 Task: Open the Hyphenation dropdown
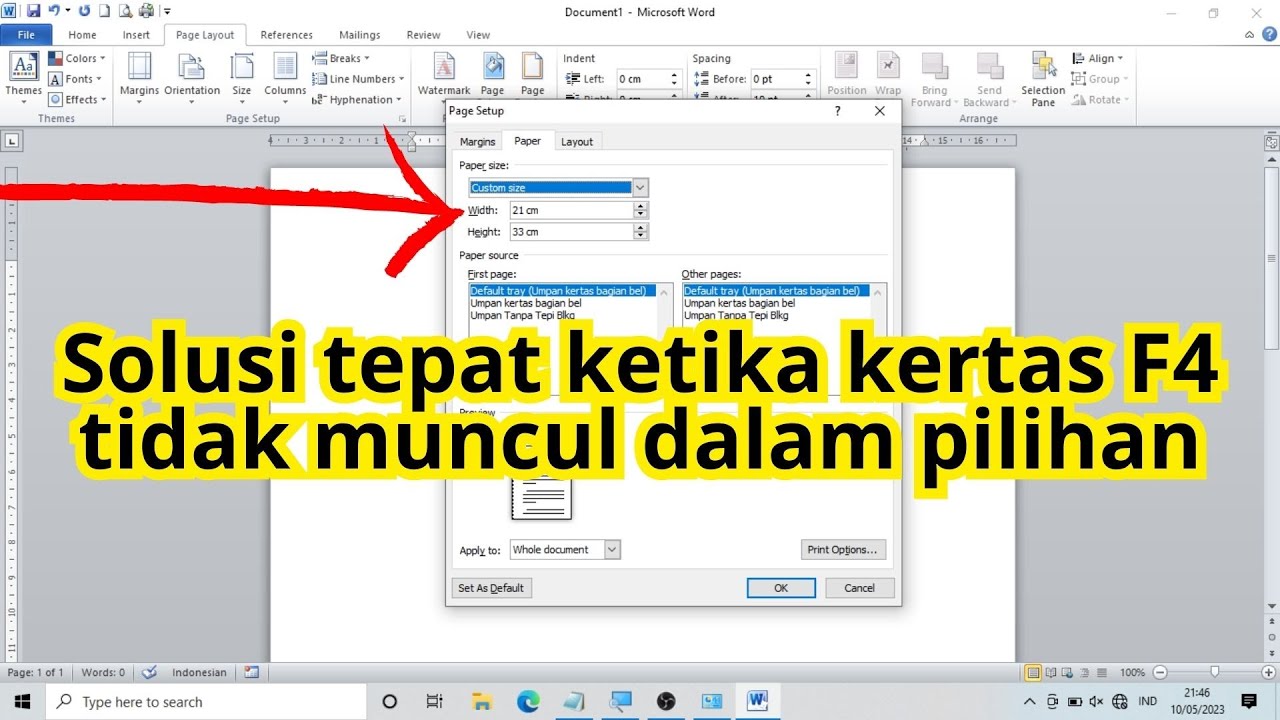357,99
